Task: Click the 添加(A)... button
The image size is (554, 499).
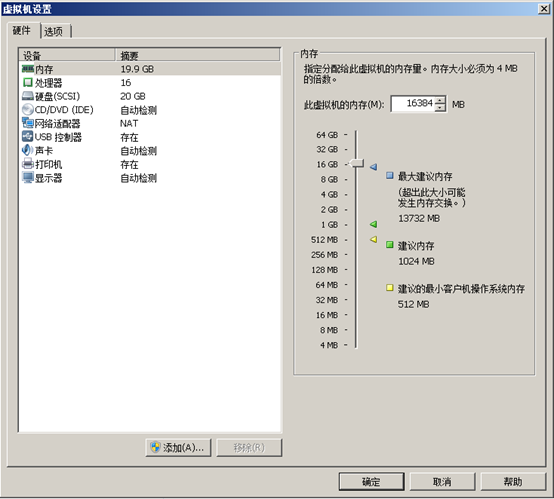Action: [x=178, y=448]
